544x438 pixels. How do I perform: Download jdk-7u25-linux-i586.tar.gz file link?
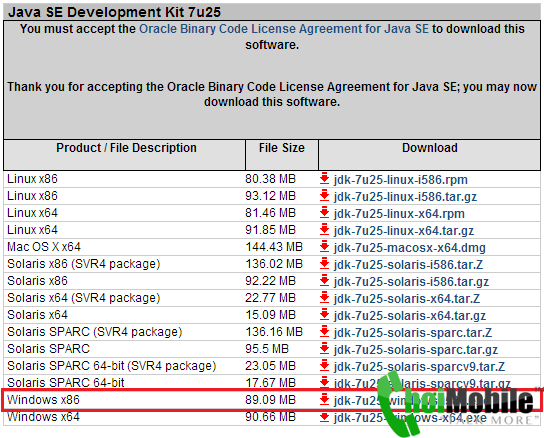click(x=405, y=197)
